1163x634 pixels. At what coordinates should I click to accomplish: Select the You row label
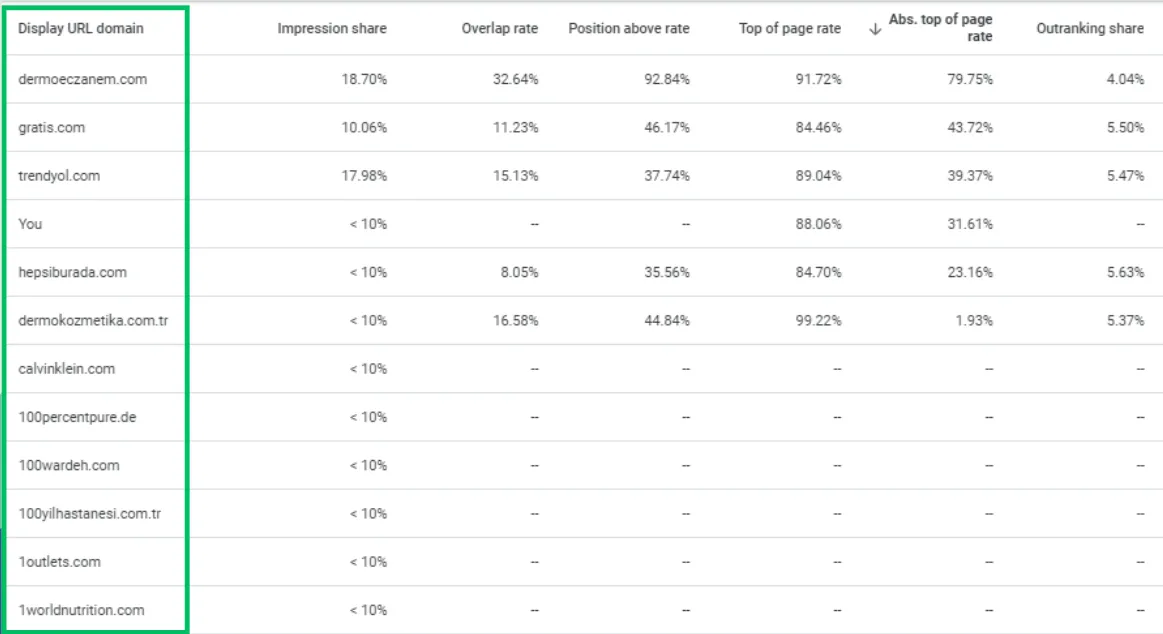point(30,224)
